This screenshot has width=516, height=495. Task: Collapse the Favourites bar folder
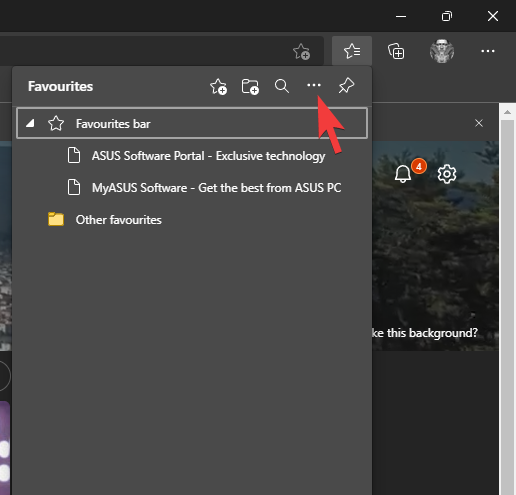click(x=30, y=124)
